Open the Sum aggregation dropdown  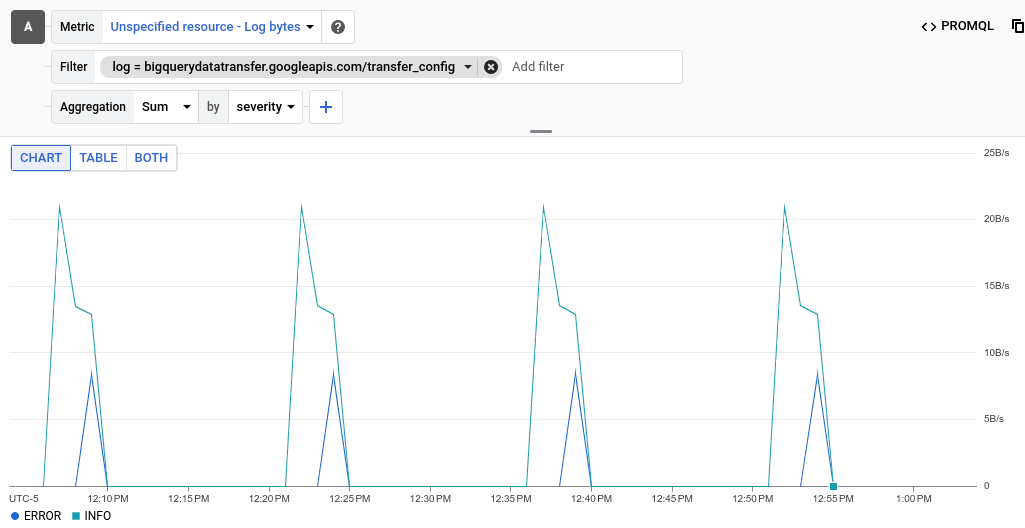click(x=166, y=107)
